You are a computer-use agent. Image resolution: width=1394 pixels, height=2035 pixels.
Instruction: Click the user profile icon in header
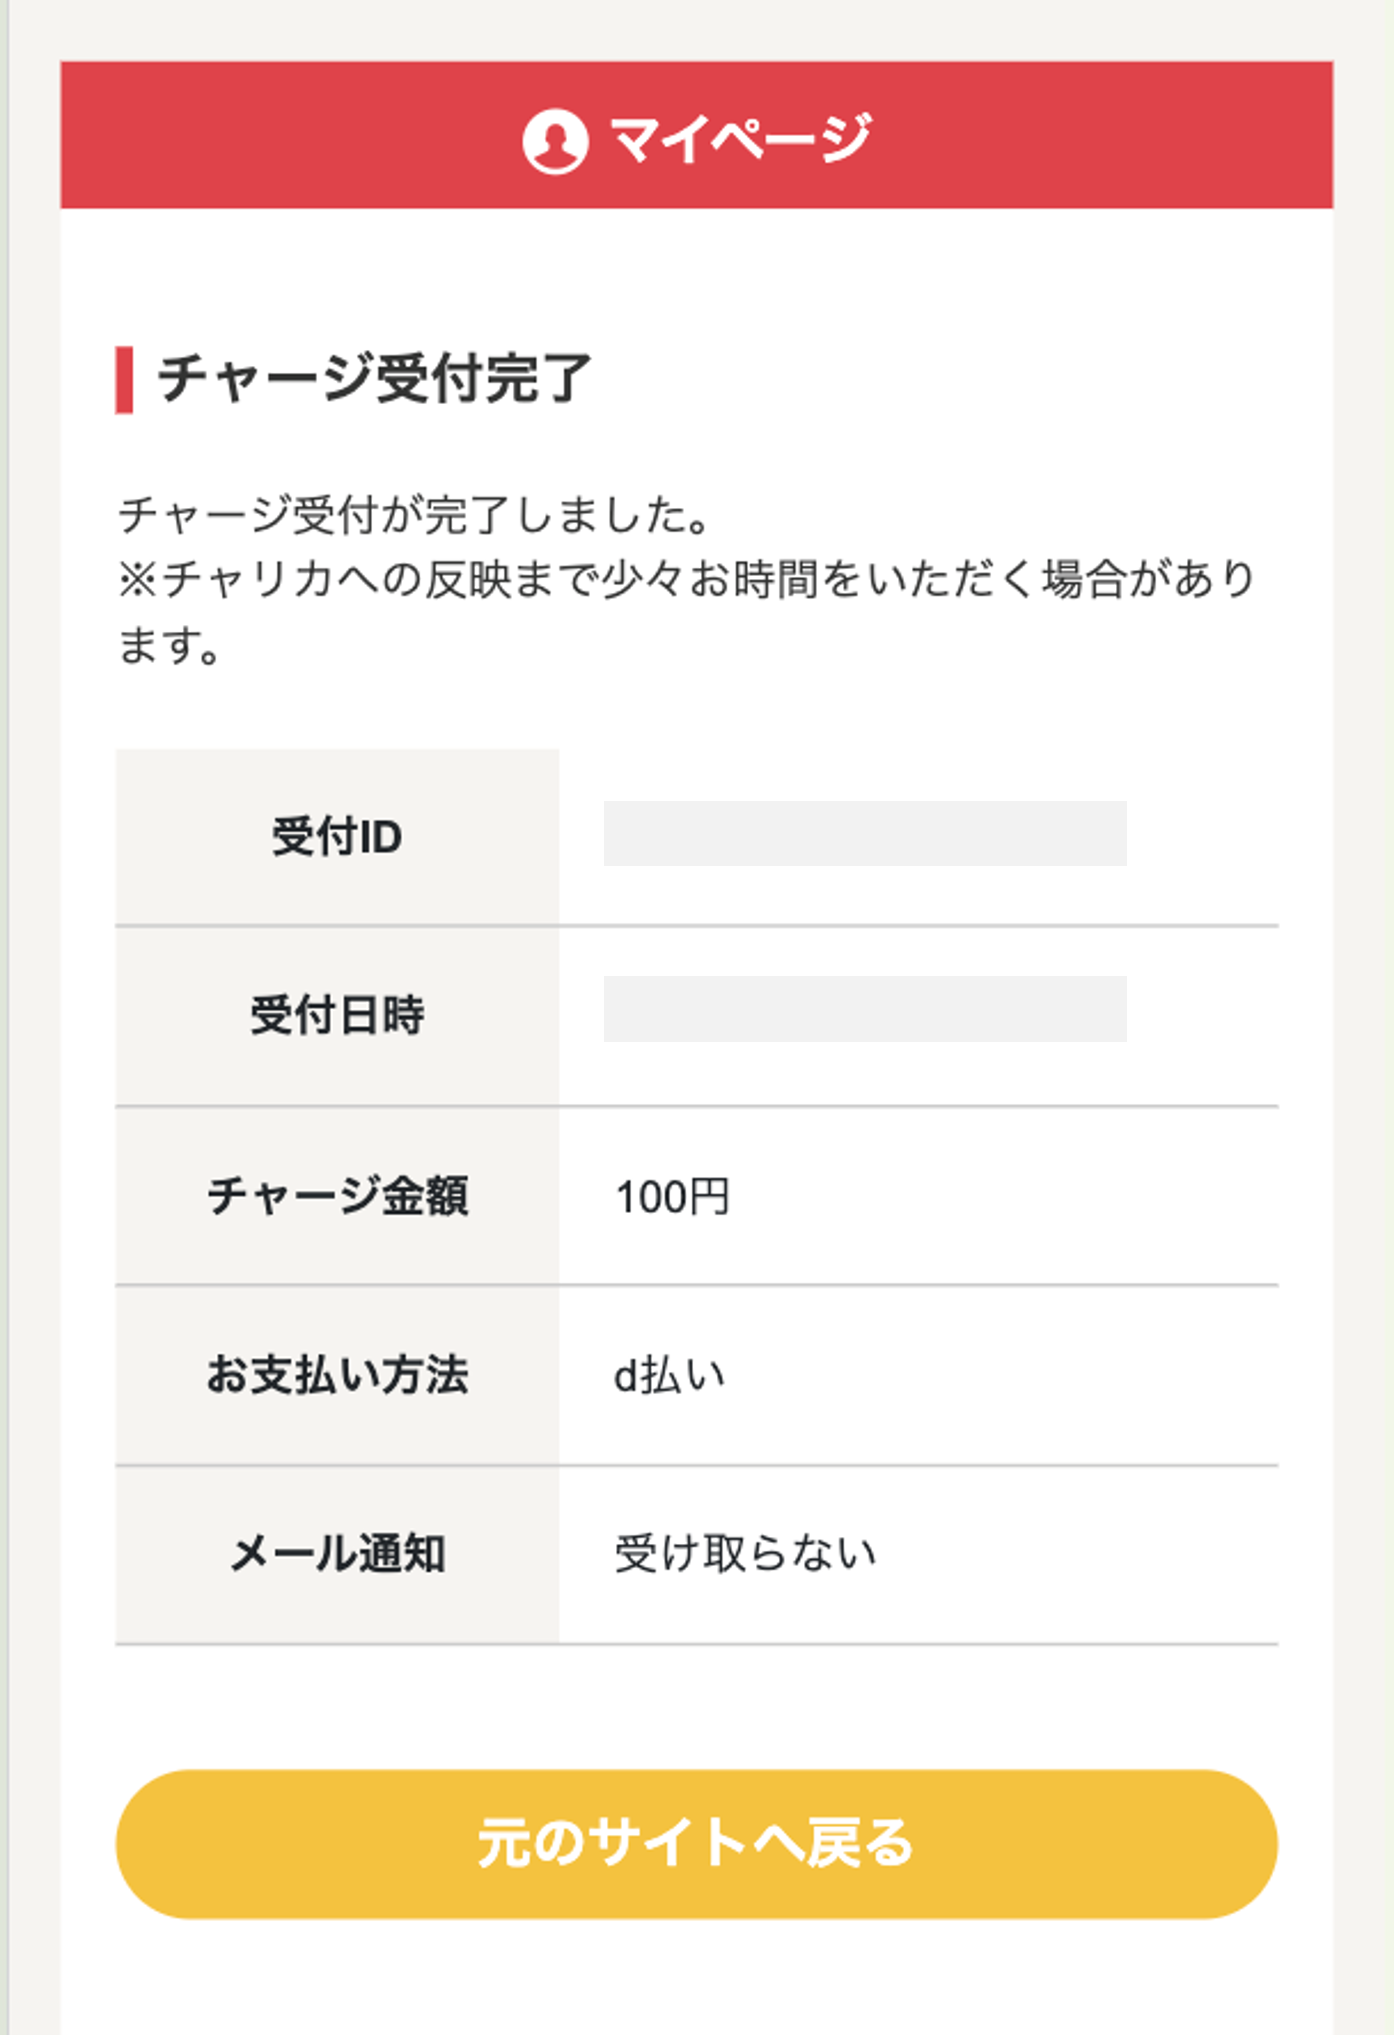coord(555,140)
